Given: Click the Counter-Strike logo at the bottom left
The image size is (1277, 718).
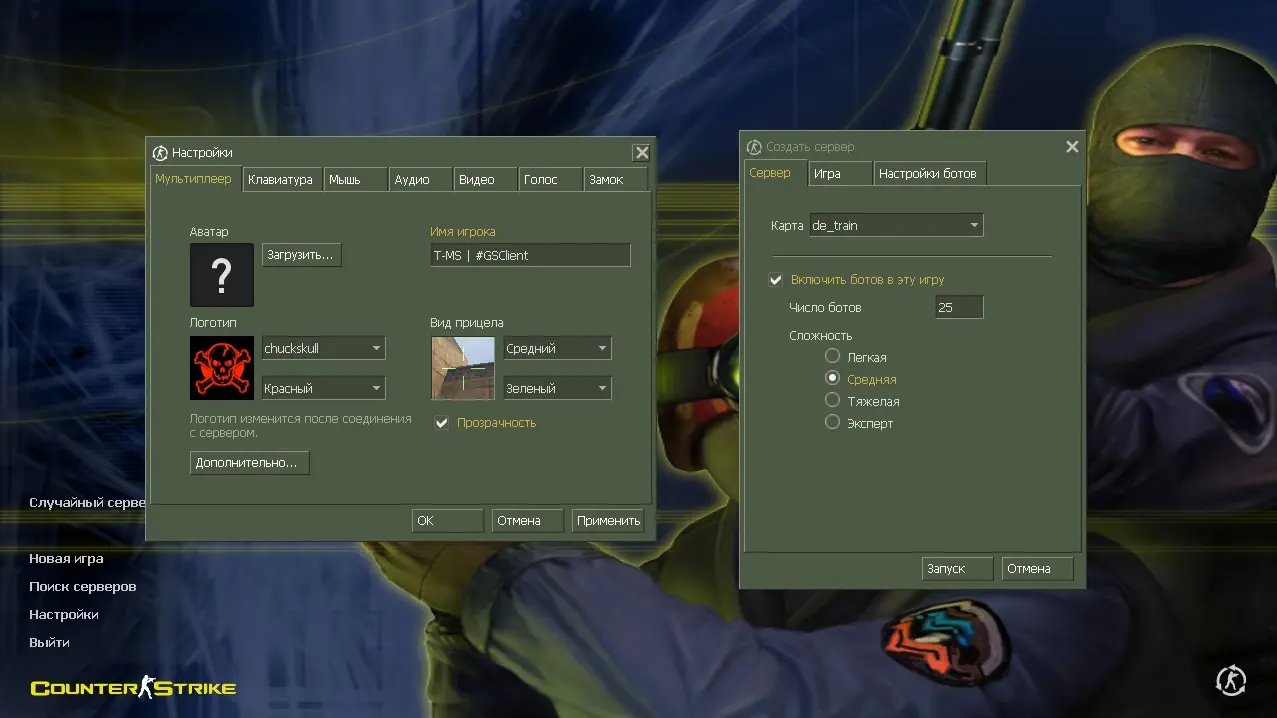Looking at the screenshot, I should point(134,687).
